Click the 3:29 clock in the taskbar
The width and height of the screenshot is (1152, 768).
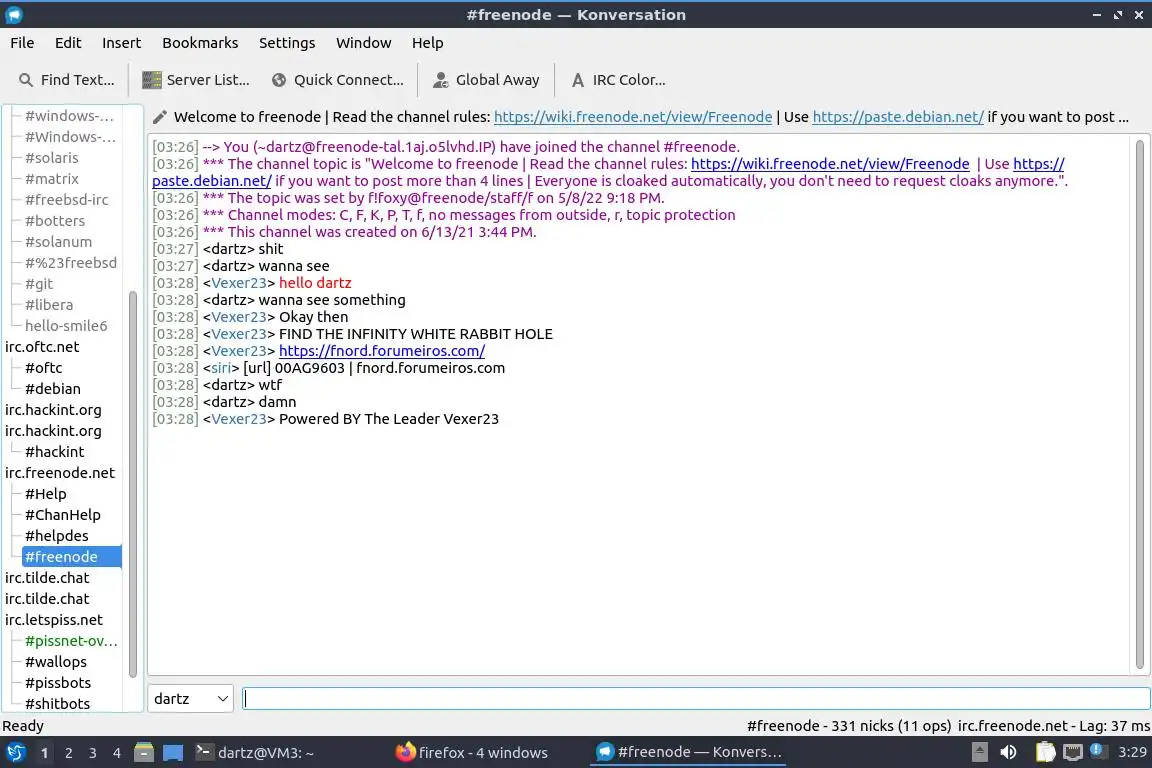coord(1131,752)
